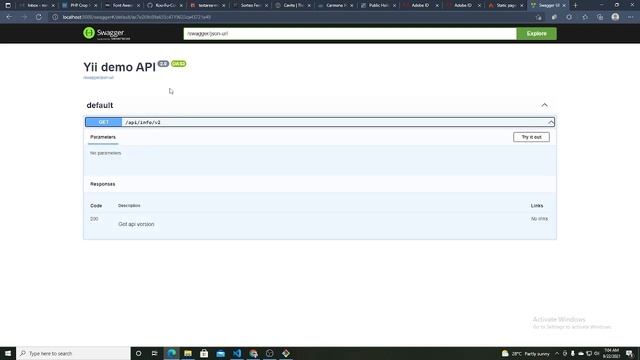Open Microsoft Store from taskbar

coord(204,353)
